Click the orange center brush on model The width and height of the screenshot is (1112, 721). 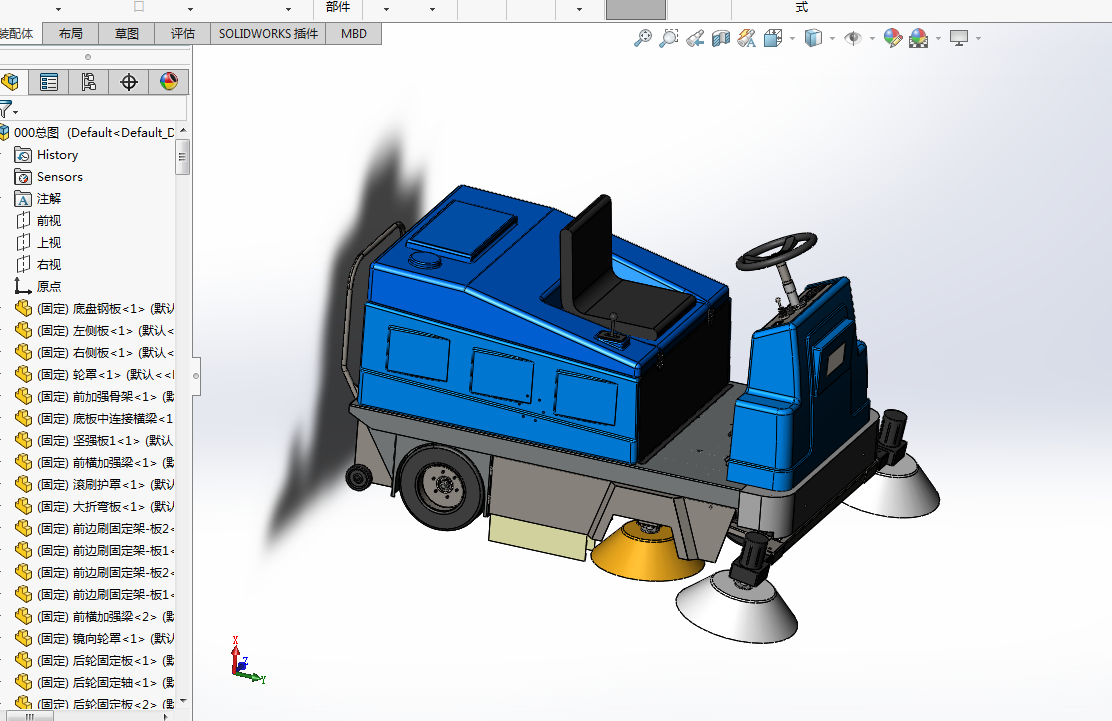point(647,552)
